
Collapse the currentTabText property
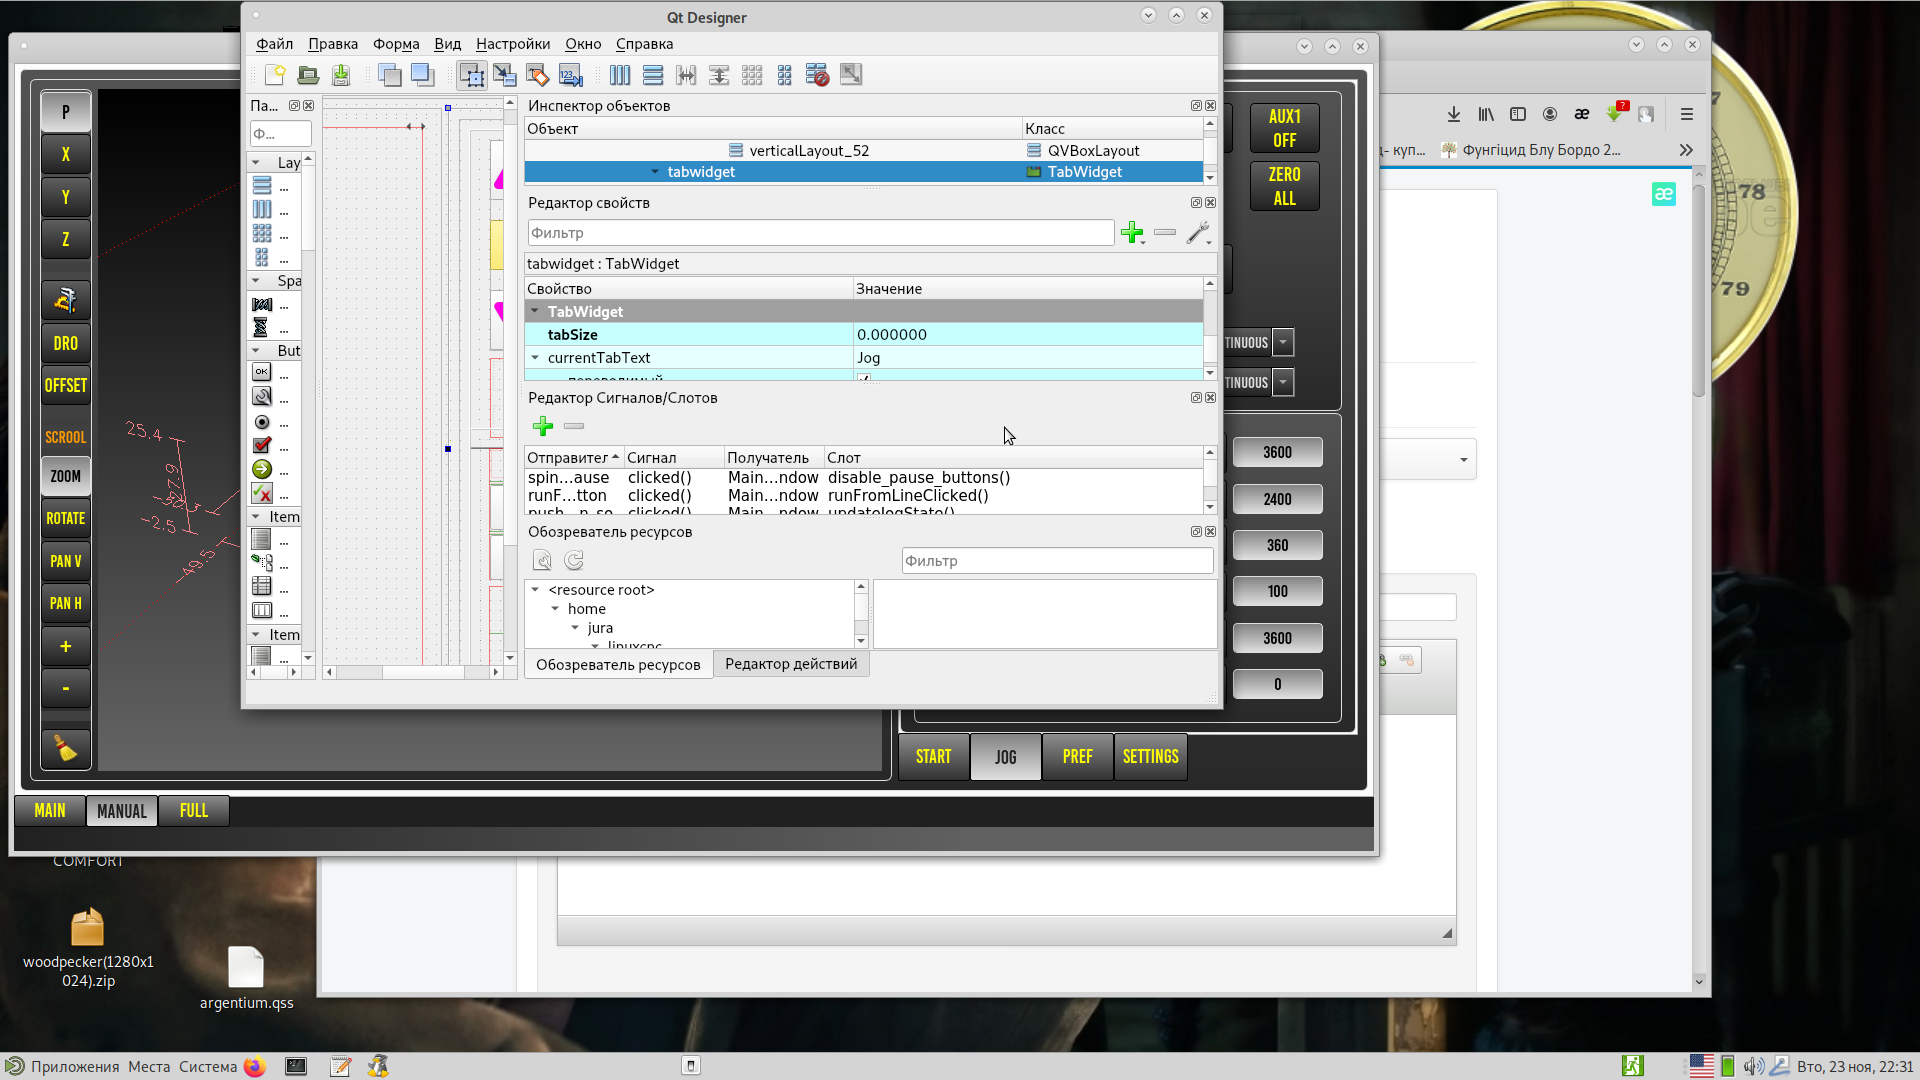535,358
